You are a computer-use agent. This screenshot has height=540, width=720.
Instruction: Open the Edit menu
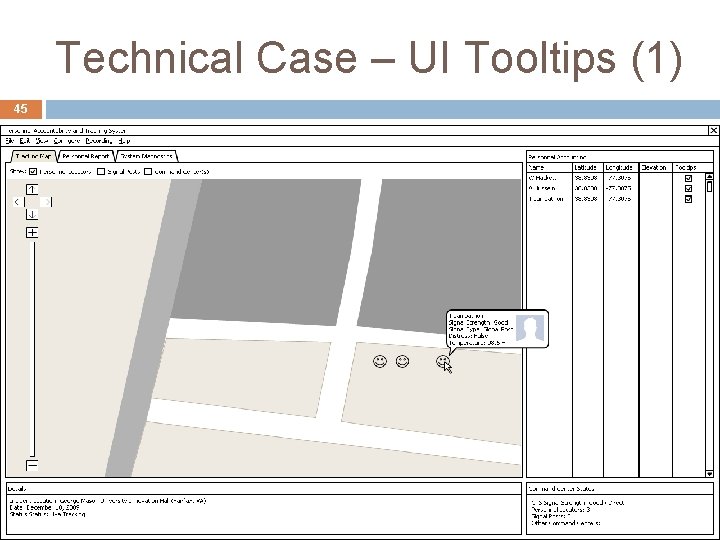(25, 141)
